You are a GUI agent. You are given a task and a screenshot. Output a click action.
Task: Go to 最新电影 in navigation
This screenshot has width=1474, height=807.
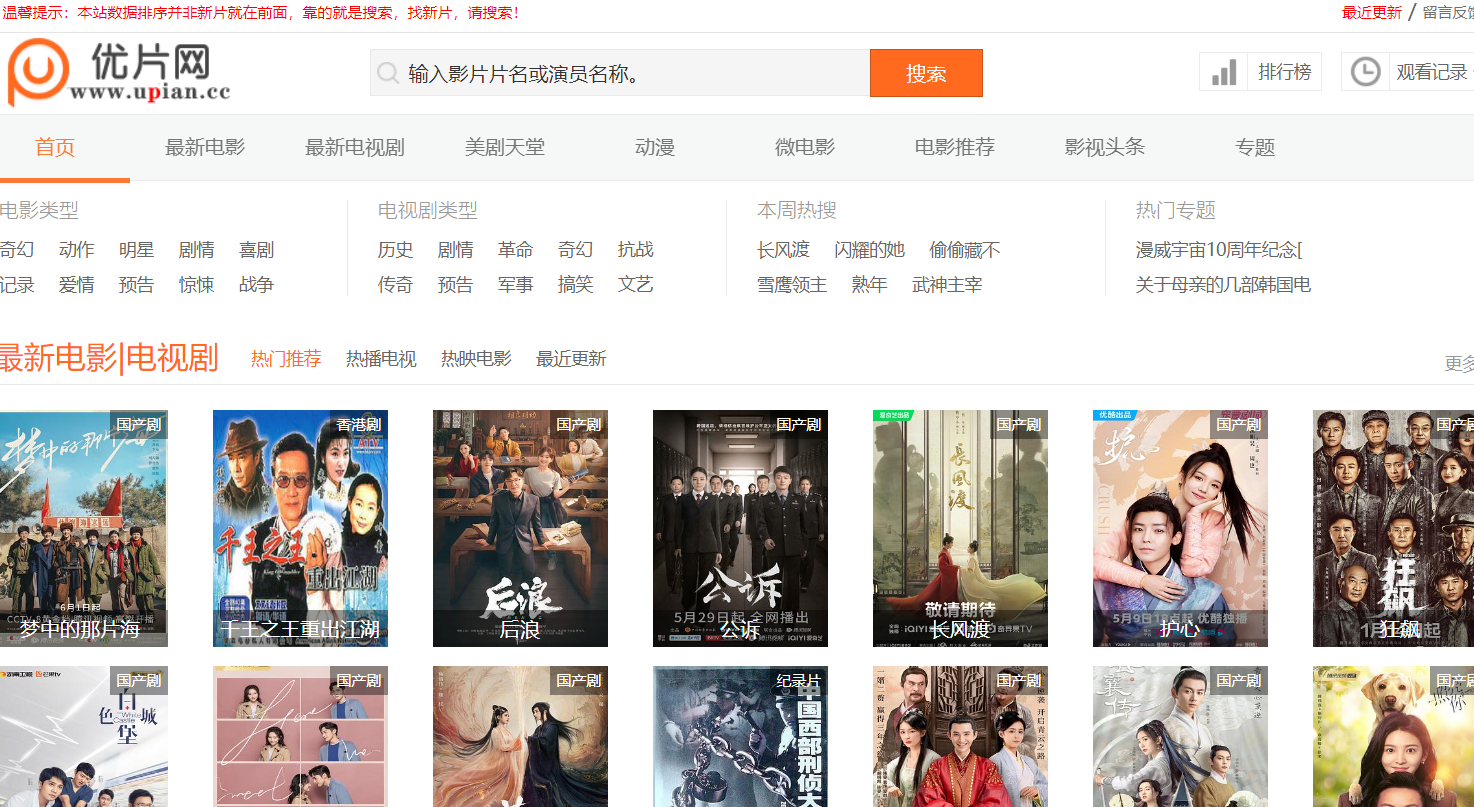205,147
